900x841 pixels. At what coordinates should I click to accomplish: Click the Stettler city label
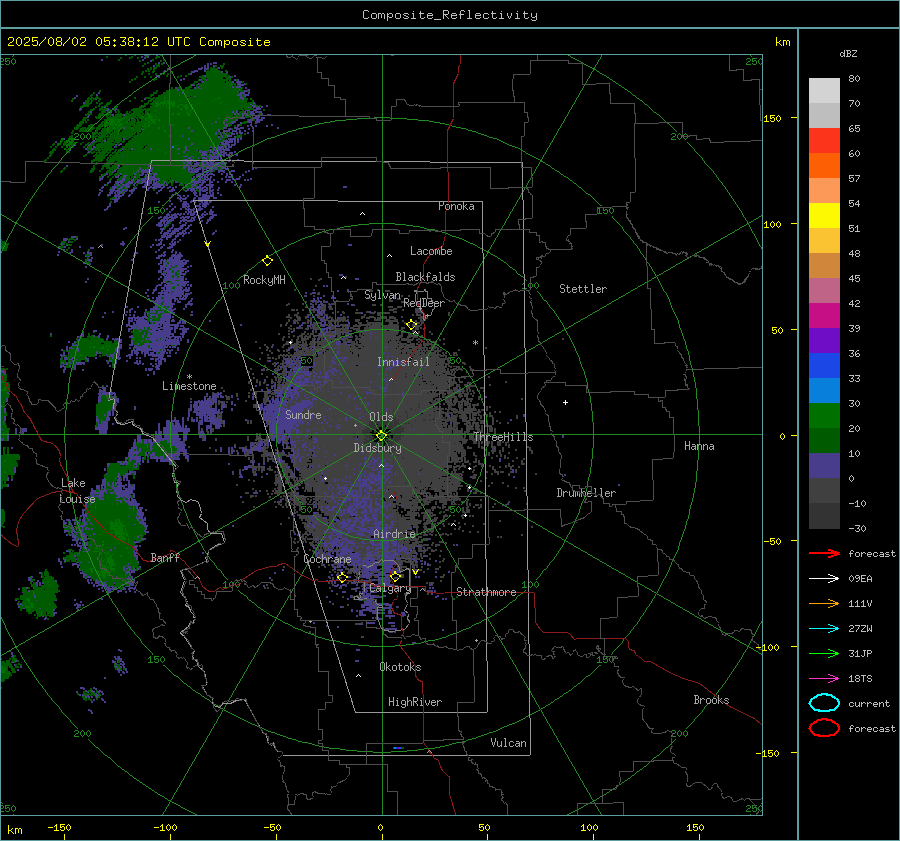coord(583,289)
